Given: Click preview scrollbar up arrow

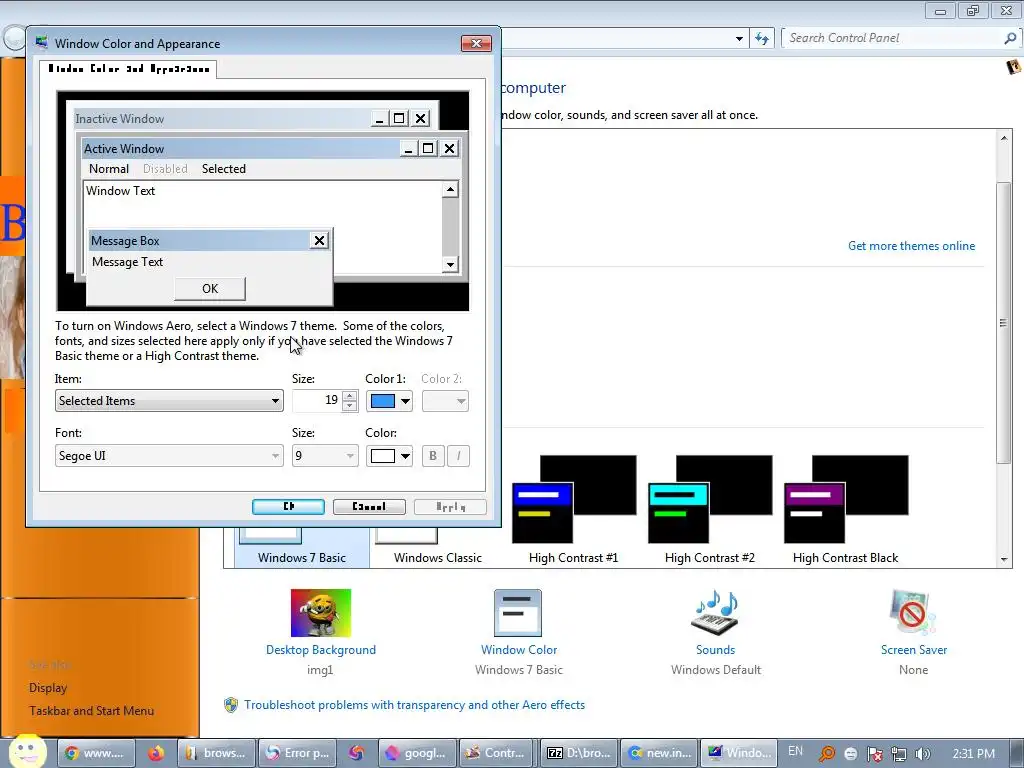Looking at the screenshot, I should click(x=450, y=189).
